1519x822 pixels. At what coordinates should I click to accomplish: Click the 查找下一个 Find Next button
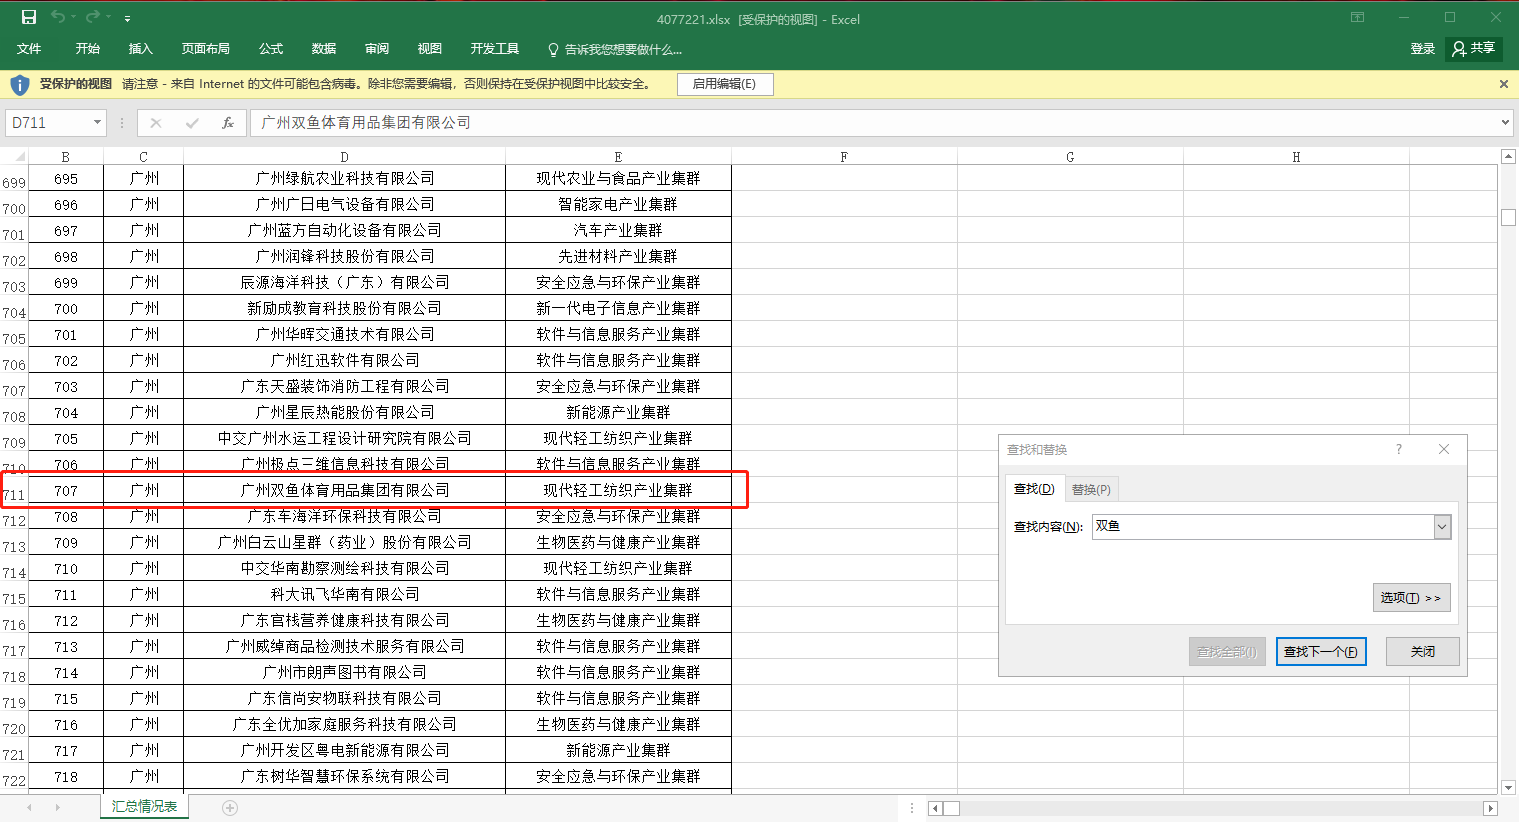click(x=1321, y=652)
